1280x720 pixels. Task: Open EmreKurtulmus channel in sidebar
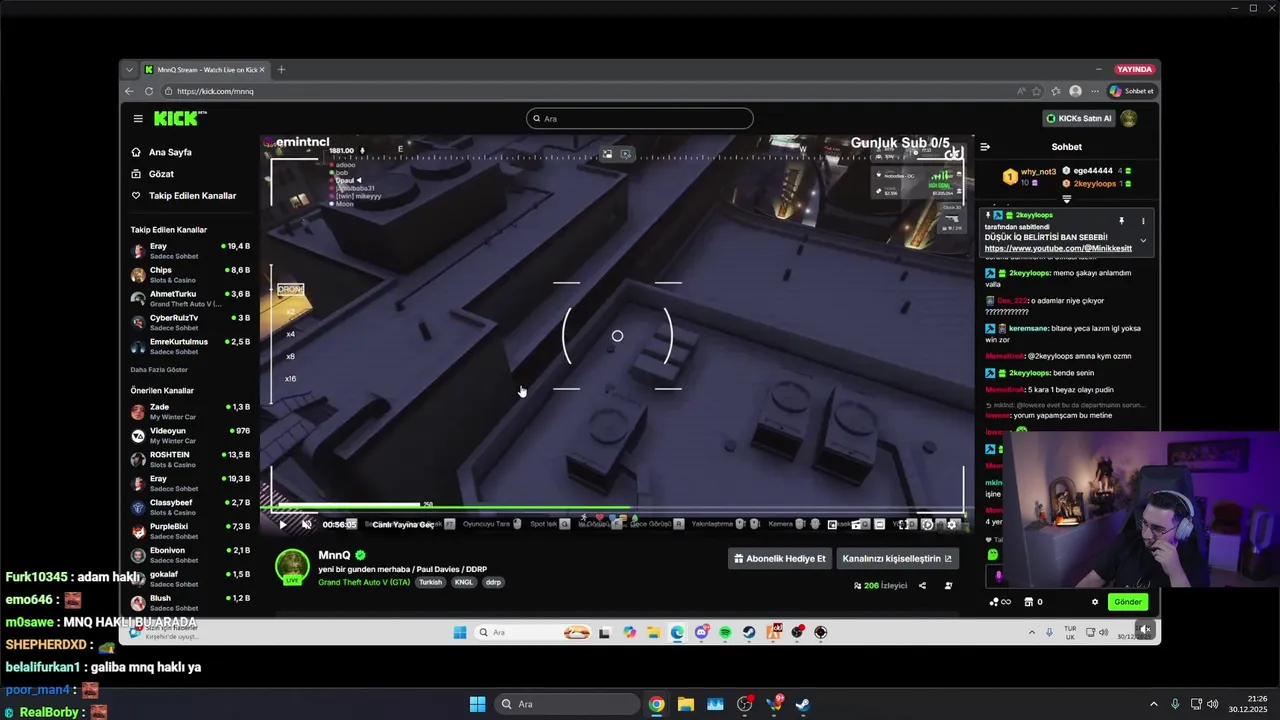coord(190,346)
